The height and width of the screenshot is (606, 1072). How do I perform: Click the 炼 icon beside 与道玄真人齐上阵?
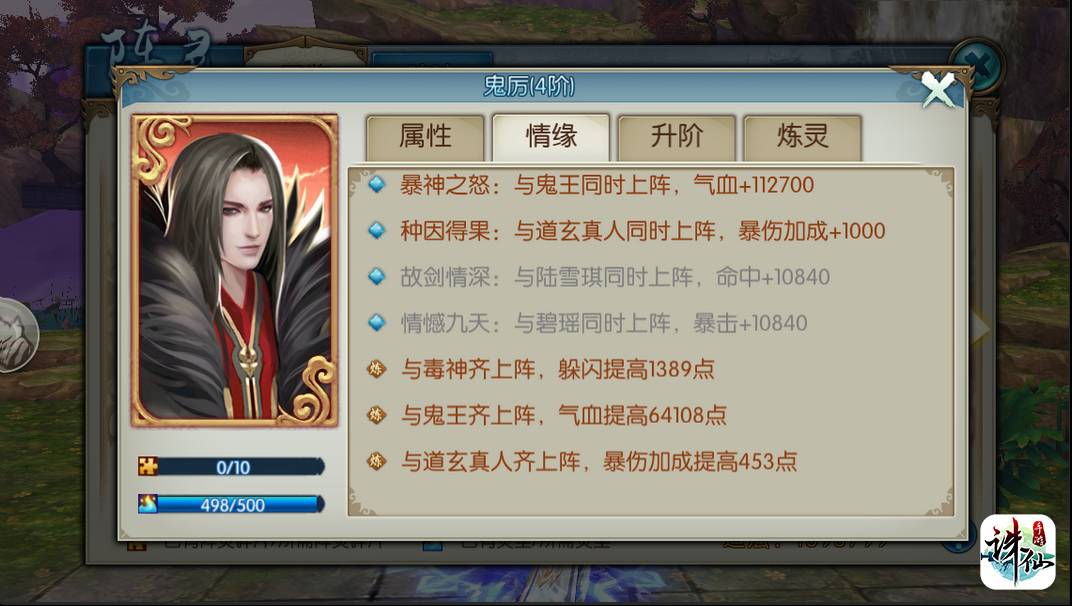[x=377, y=461]
